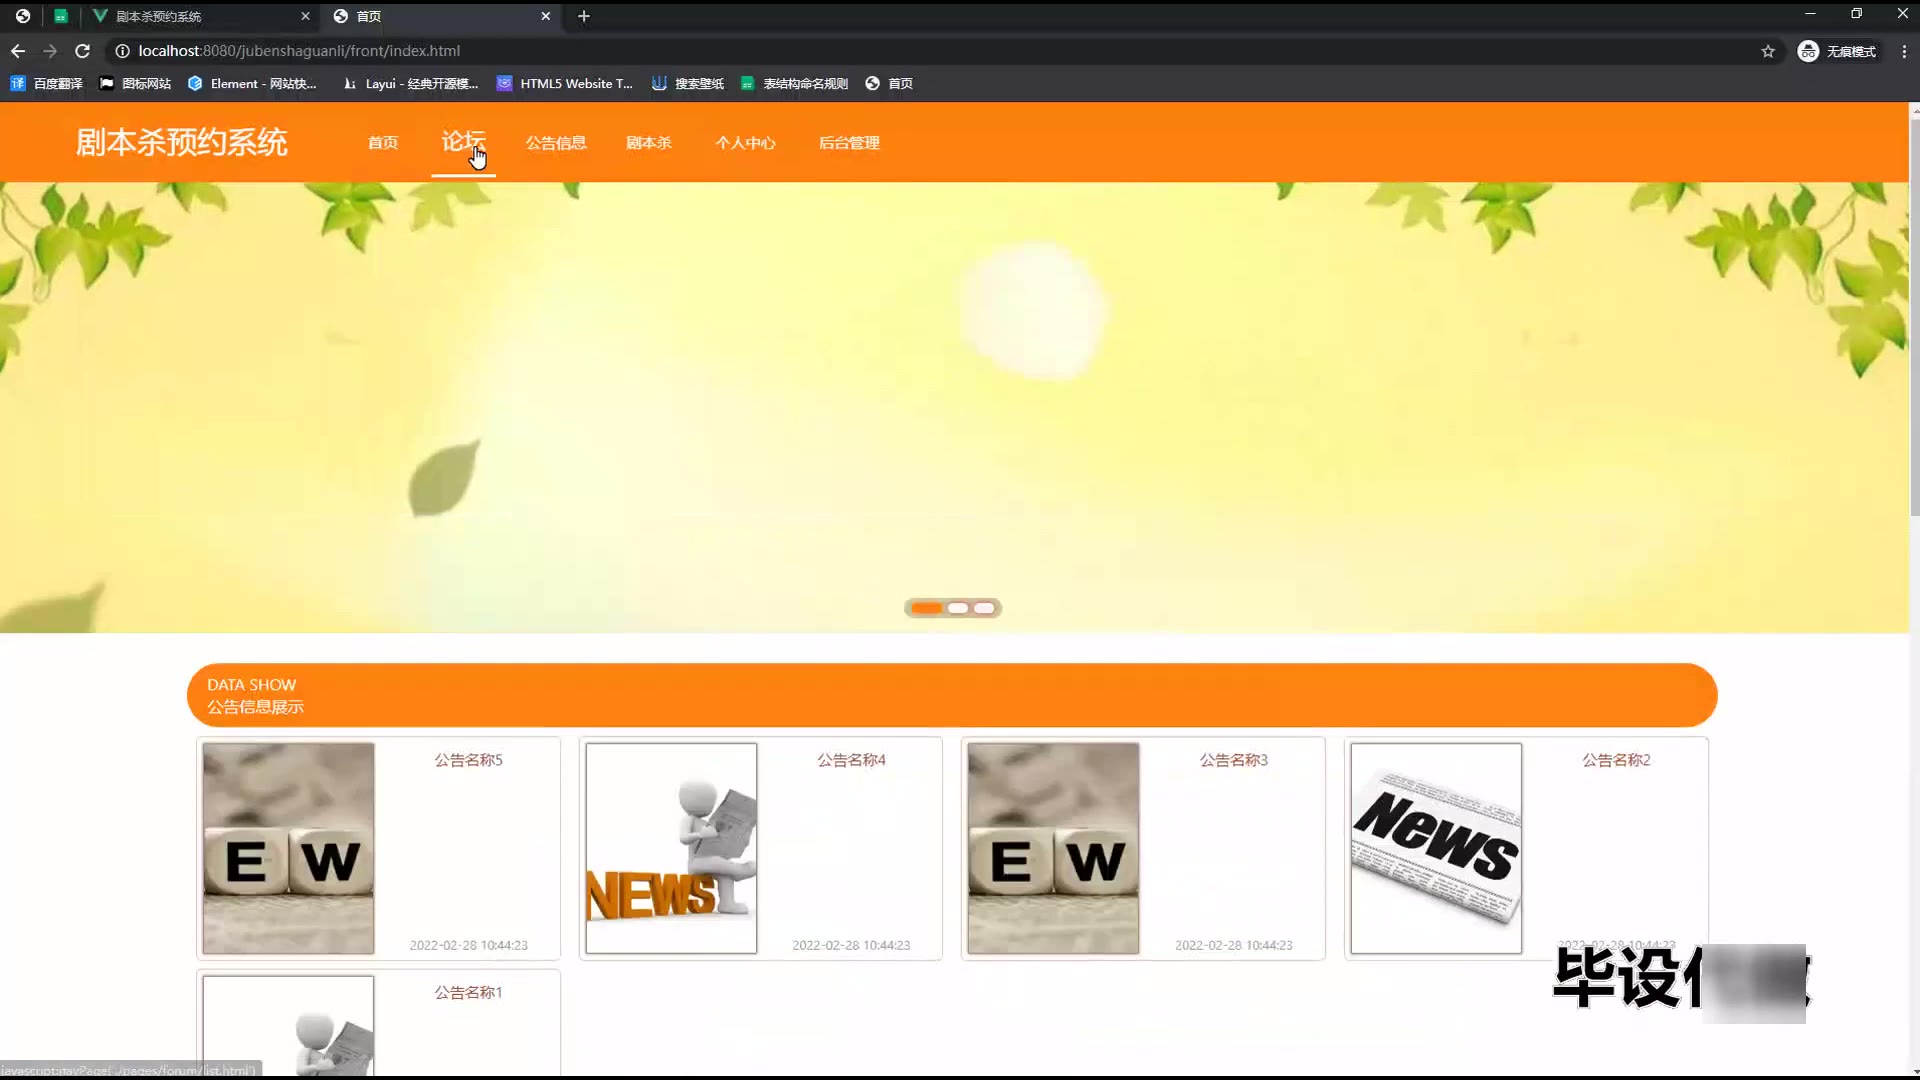This screenshot has height=1080, width=1920.
Task: Open the 论坛 navigation item
Action: pyautogui.click(x=463, y=141)
